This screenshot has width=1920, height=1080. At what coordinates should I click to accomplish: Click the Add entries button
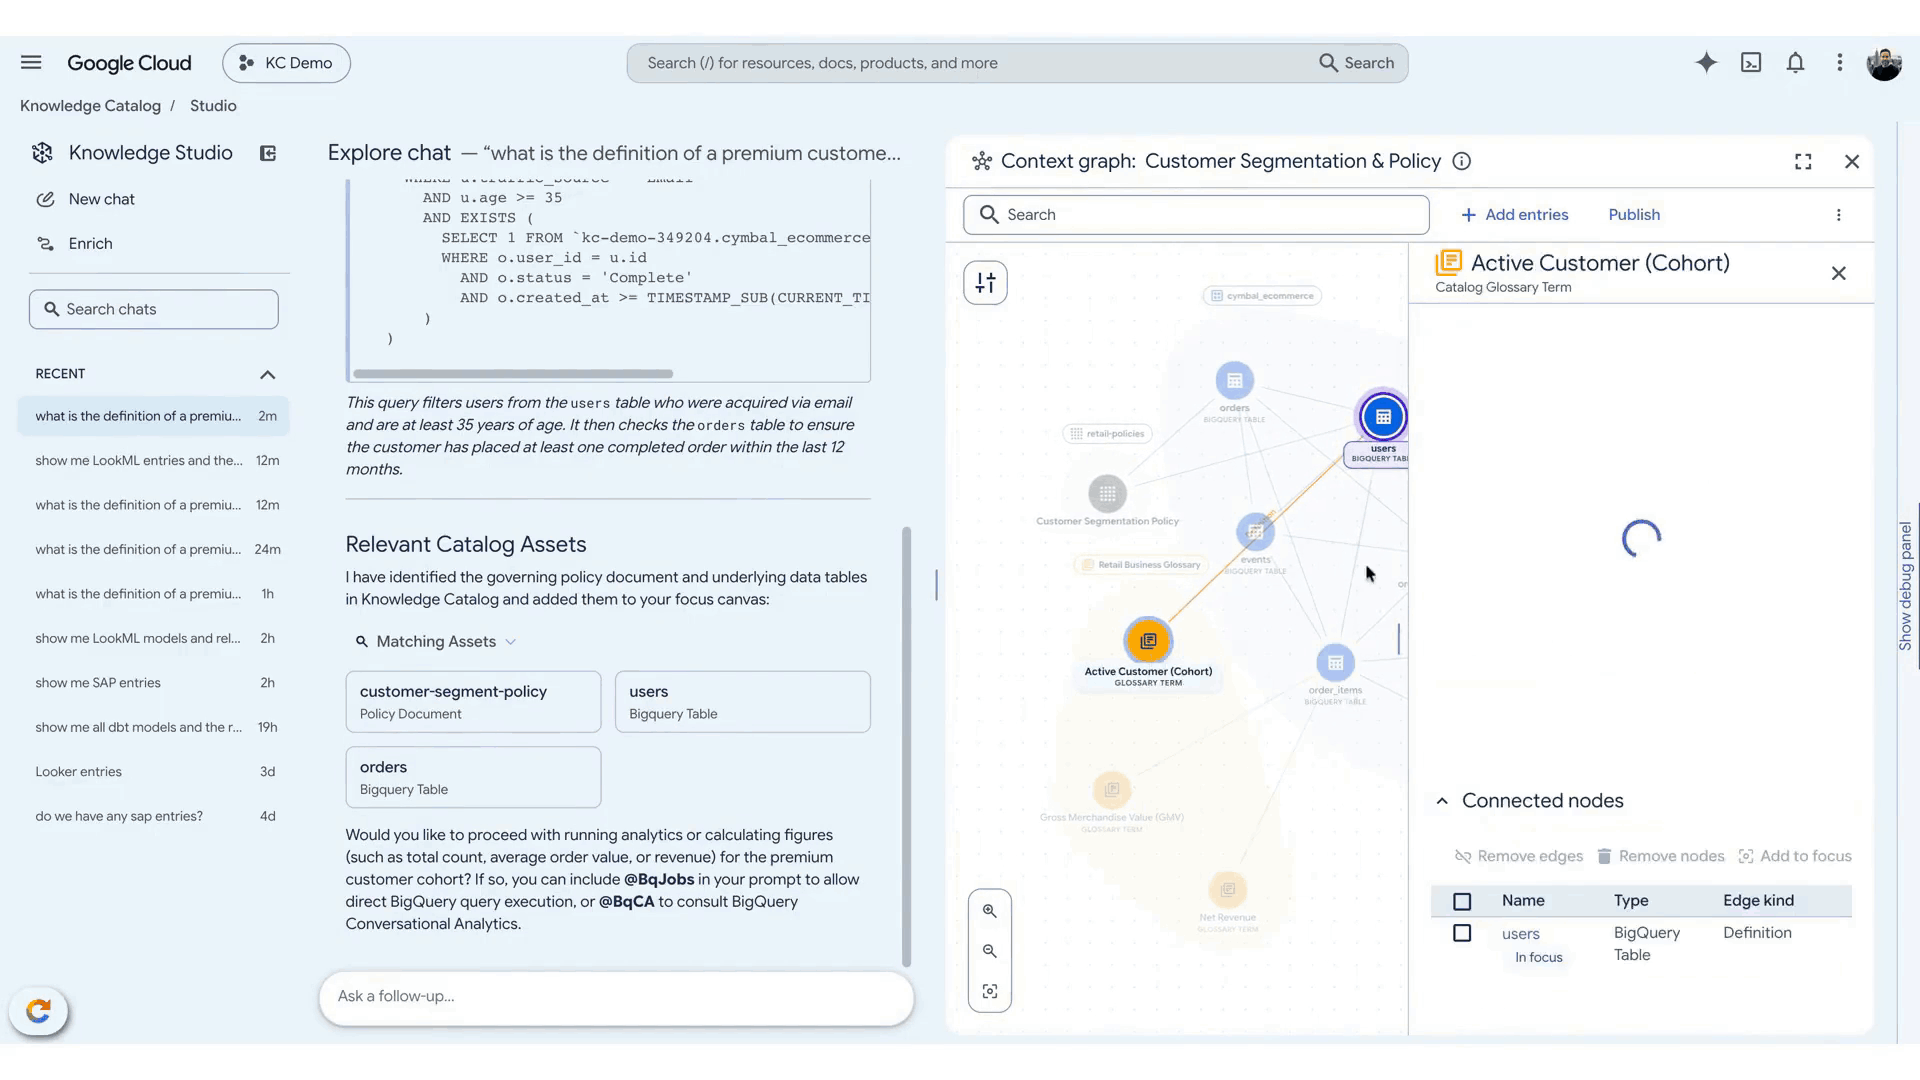tap(1514, 215)
